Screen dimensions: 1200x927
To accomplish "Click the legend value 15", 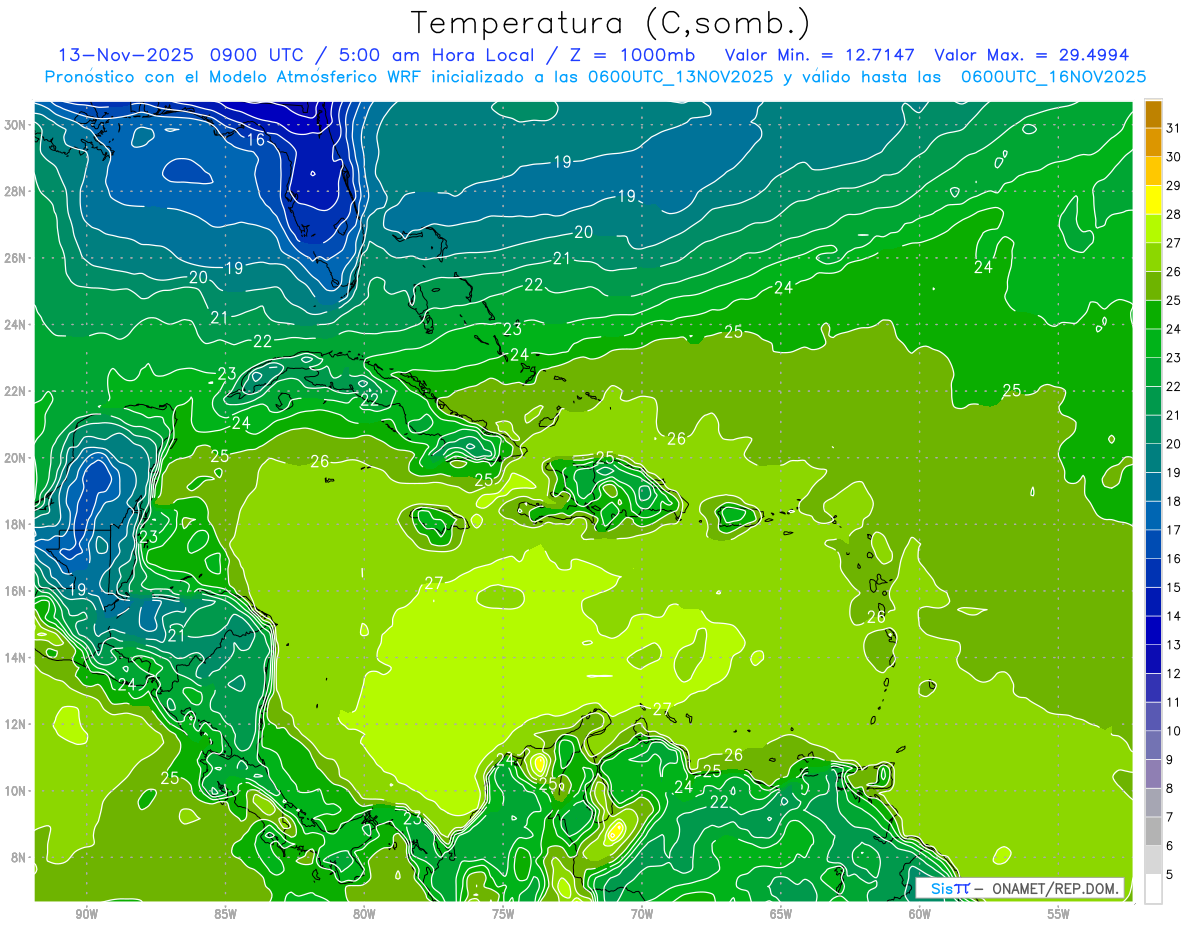I will tap(1173, 587).
